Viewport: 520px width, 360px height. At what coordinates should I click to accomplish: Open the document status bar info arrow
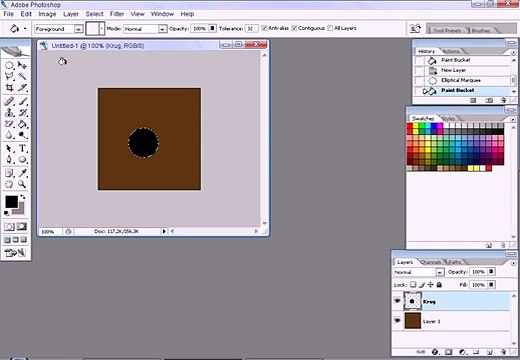164,231
